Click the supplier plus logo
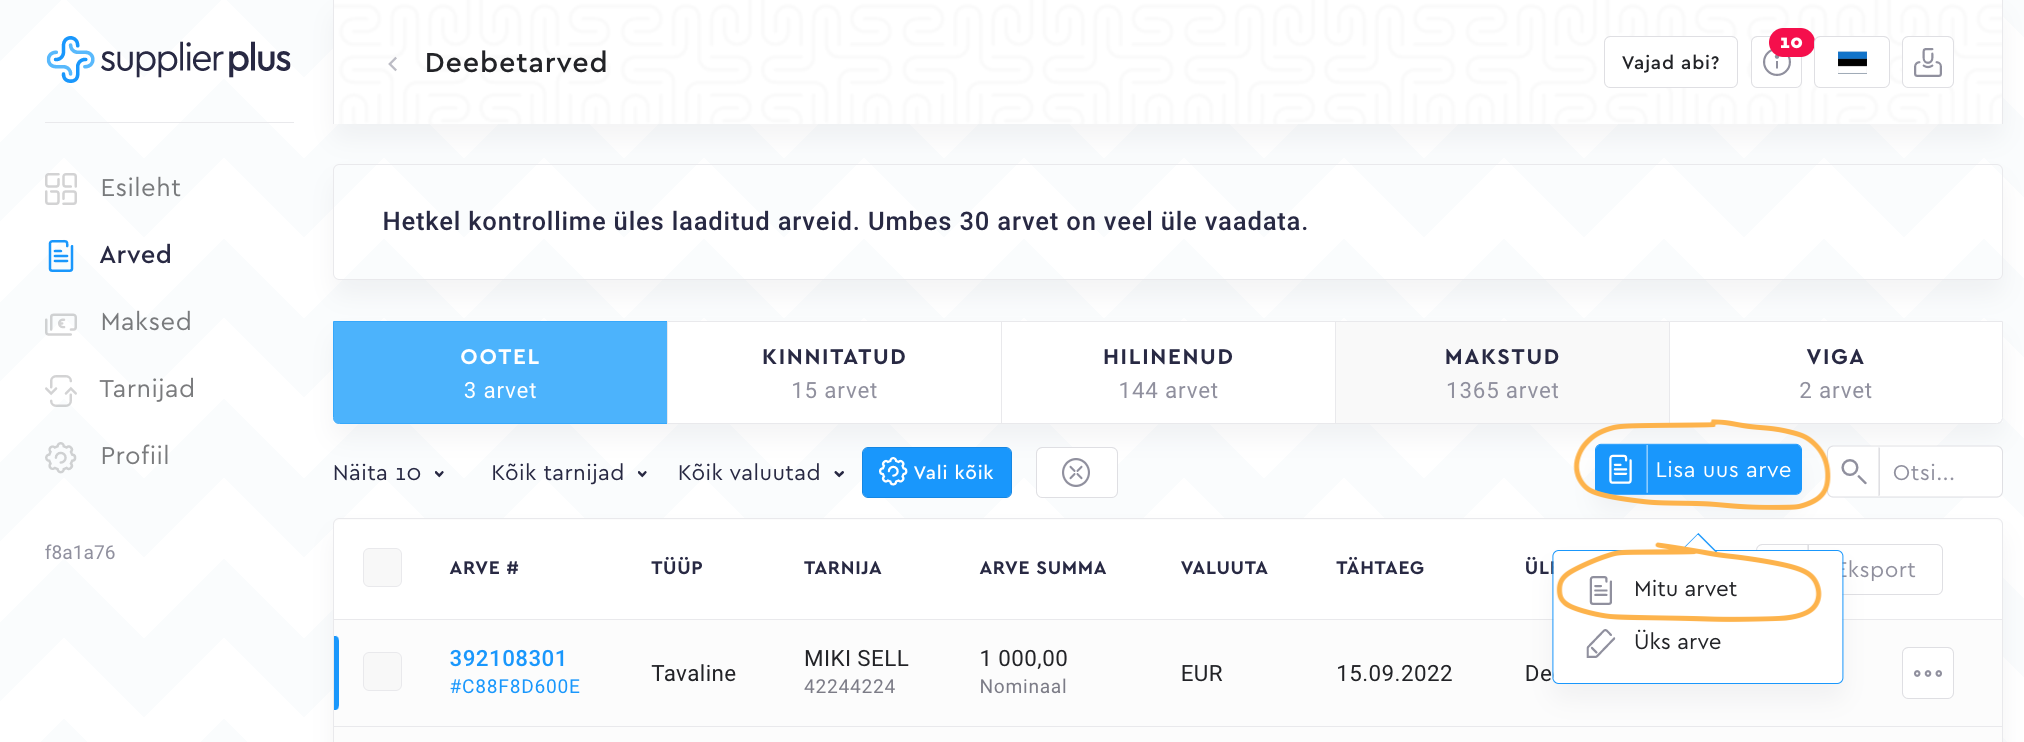 169,59
